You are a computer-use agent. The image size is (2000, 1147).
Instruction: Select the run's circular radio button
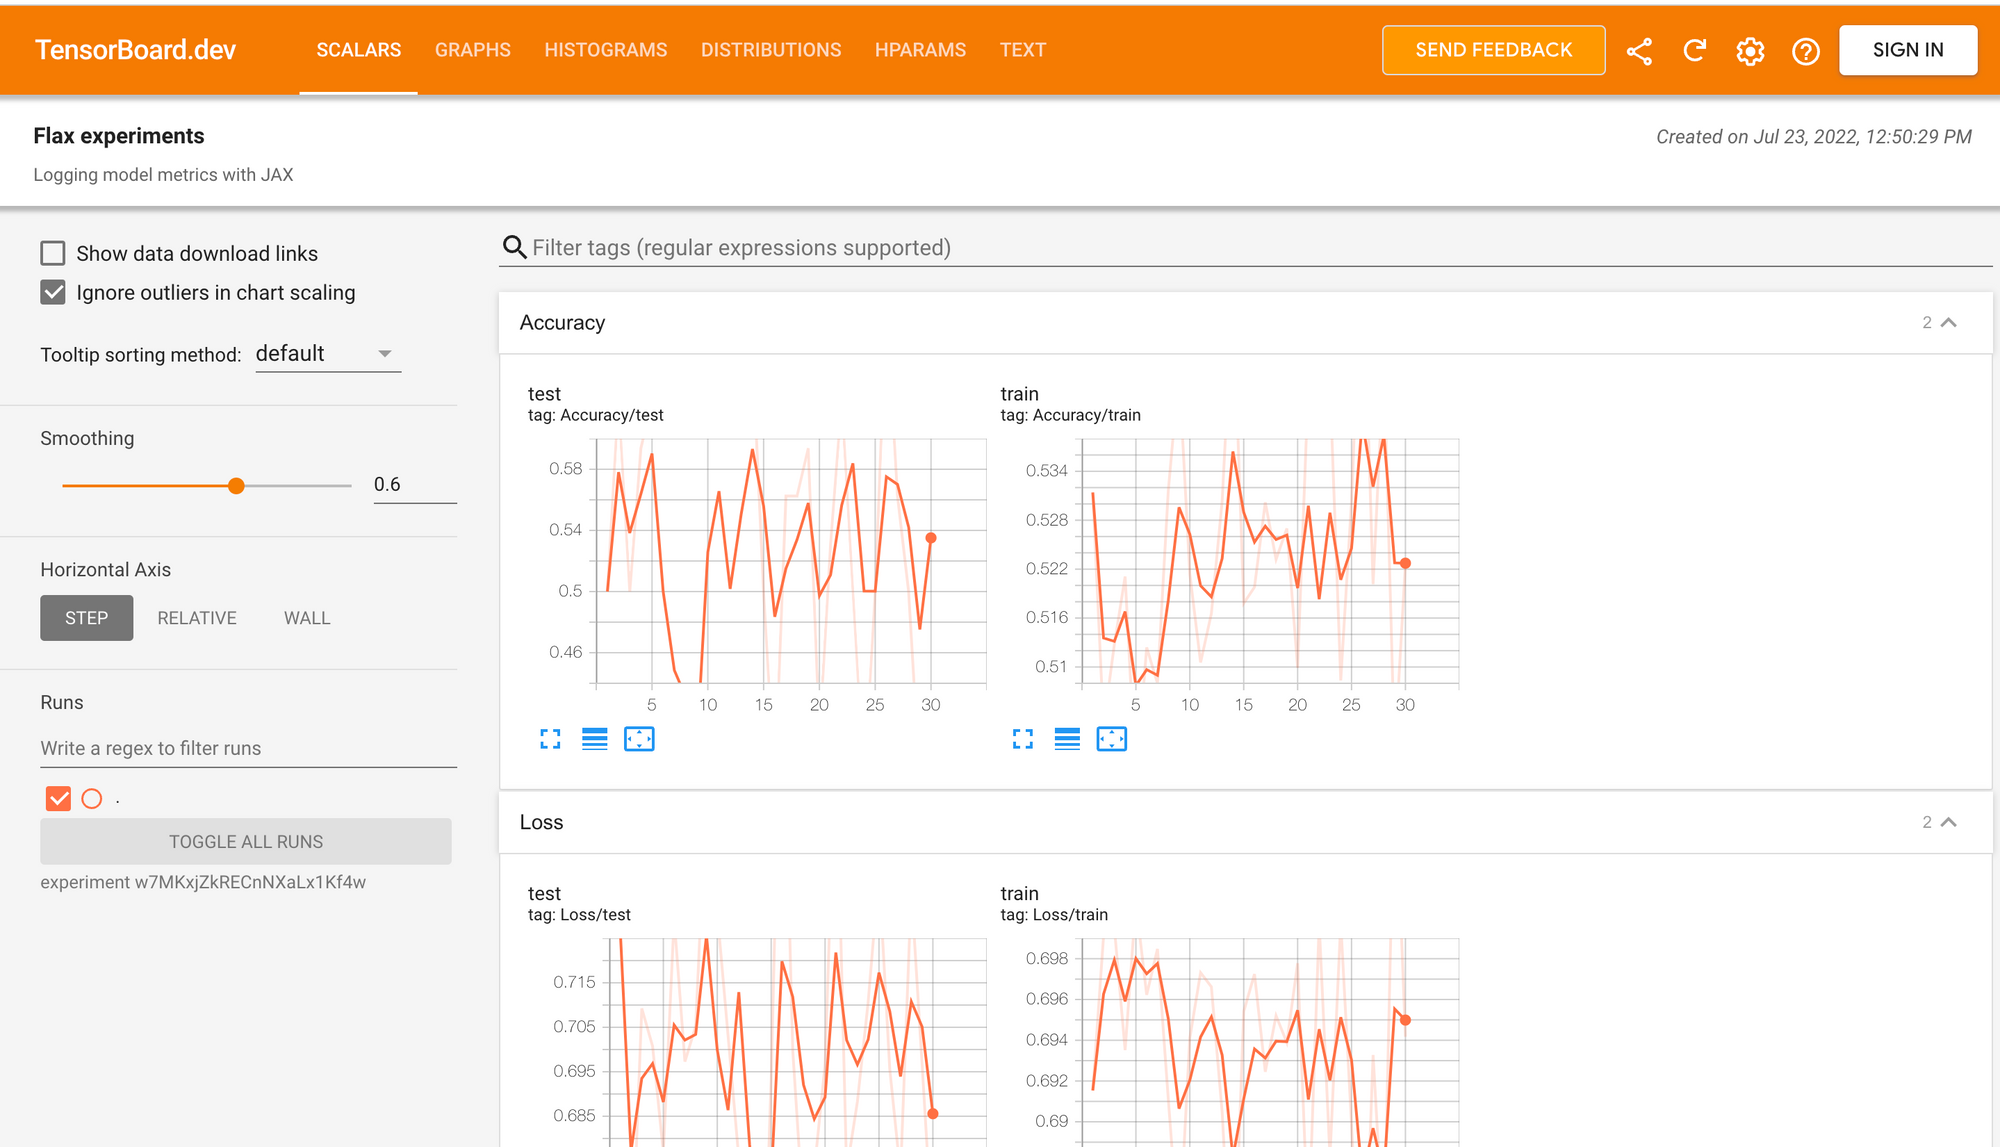92,798
